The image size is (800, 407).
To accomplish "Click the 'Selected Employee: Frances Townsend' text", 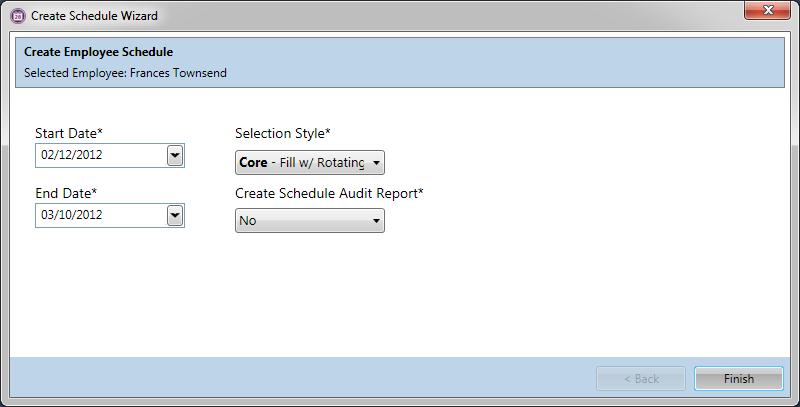I will (125, 73).
